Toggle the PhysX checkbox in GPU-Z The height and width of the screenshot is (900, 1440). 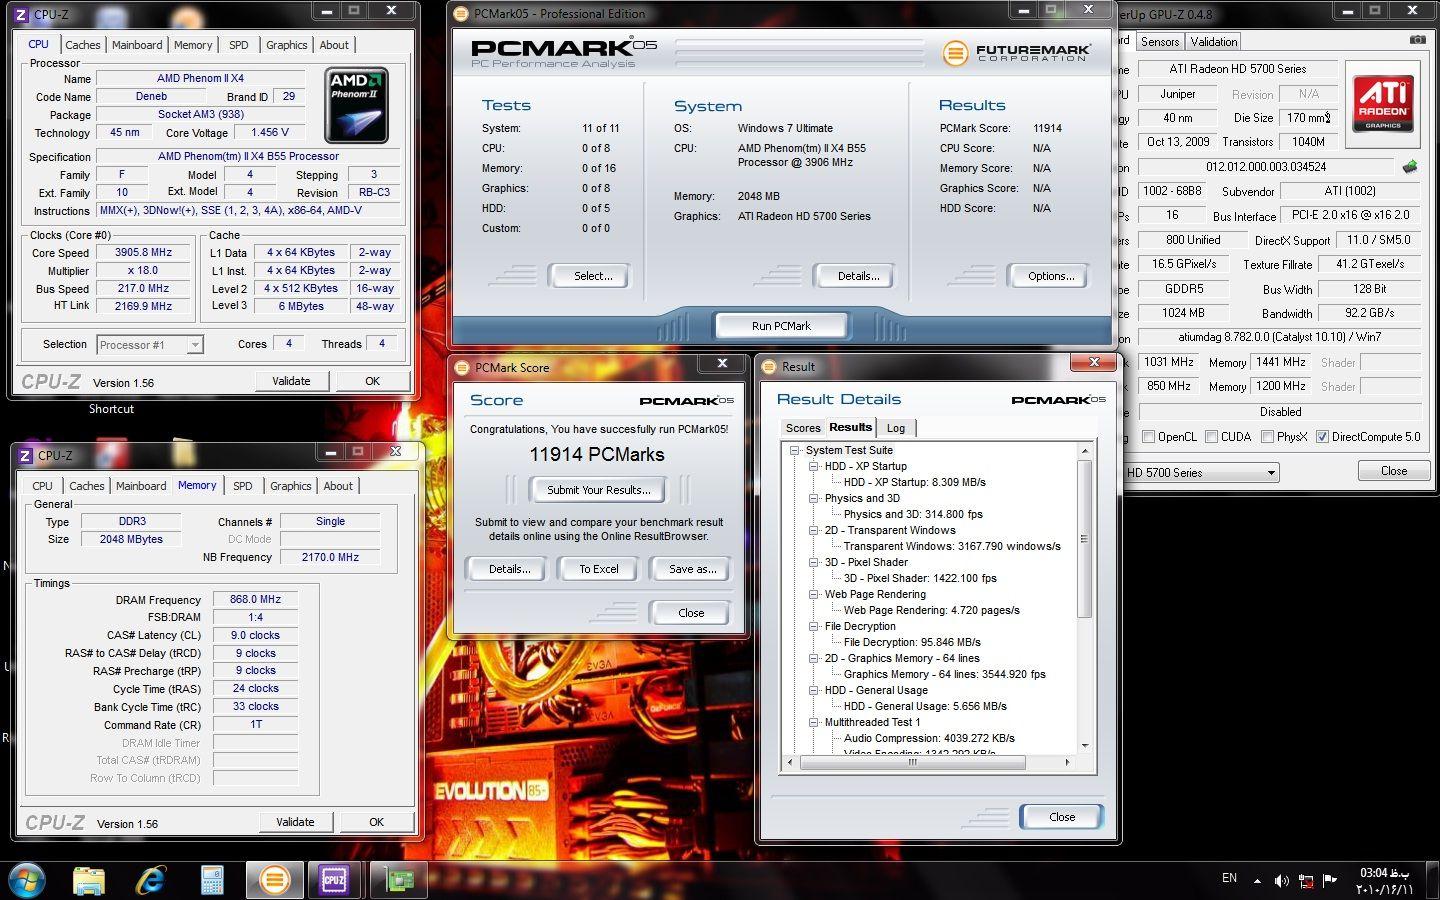pos(1267,436)
